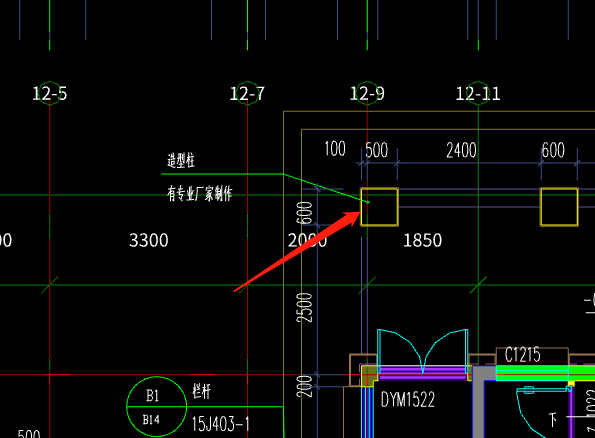Click the horizontal 100 dimension value
Image resolution: width=595 pixels, height=438 pixels.
tap(335, 149)
